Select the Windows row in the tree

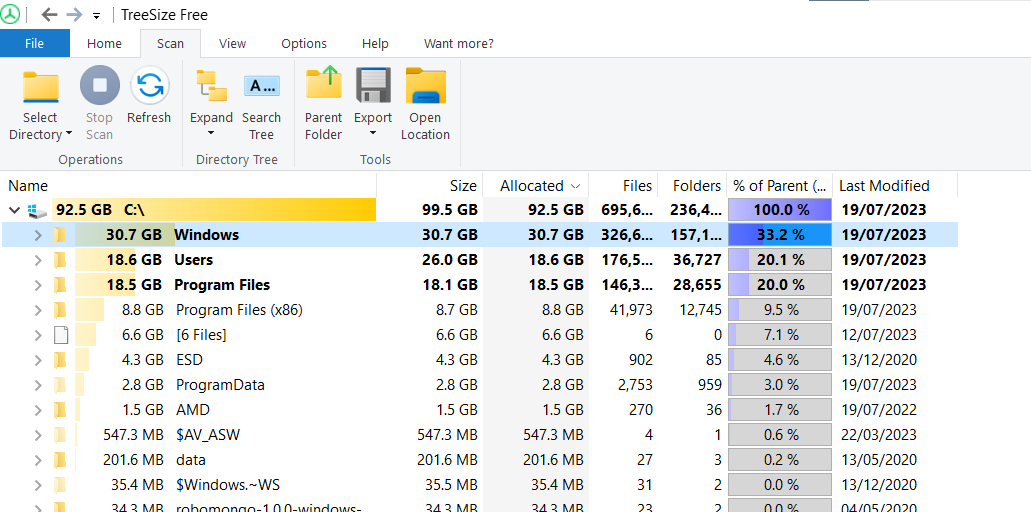480,235
